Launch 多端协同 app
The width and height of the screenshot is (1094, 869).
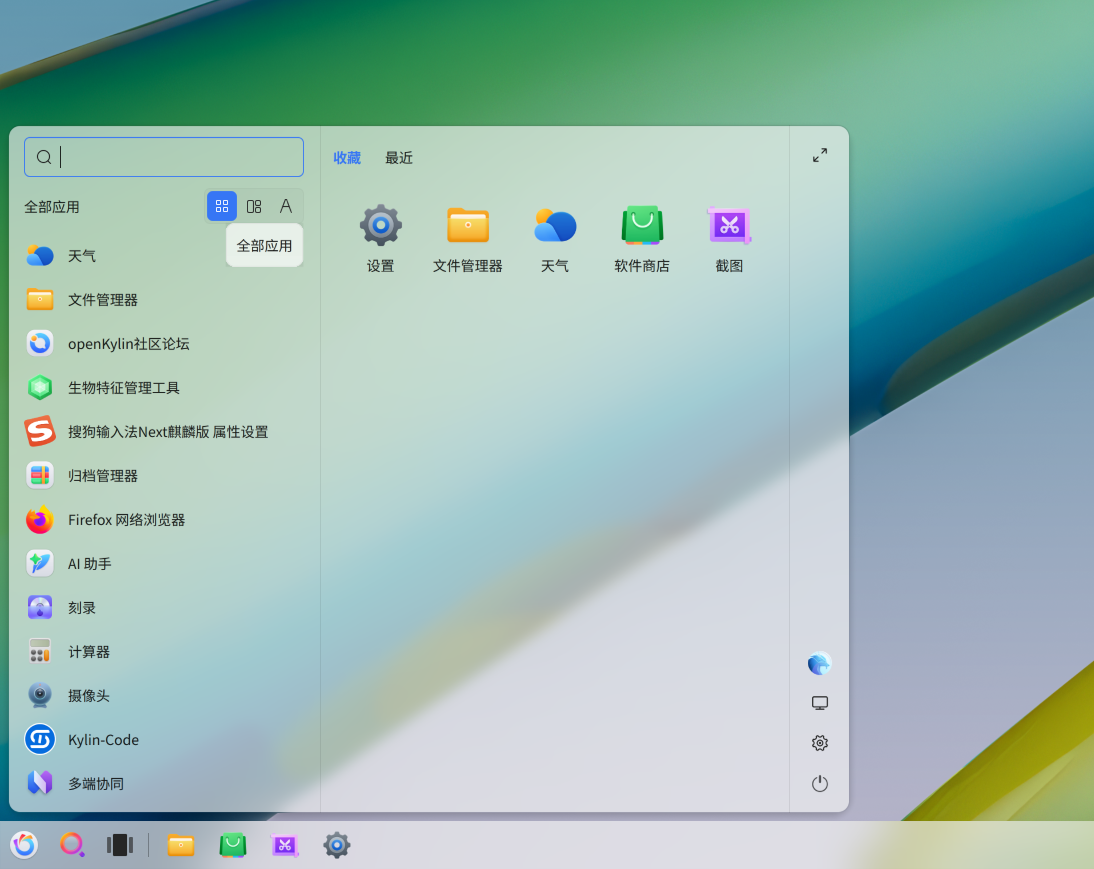[x=164, y=783]
